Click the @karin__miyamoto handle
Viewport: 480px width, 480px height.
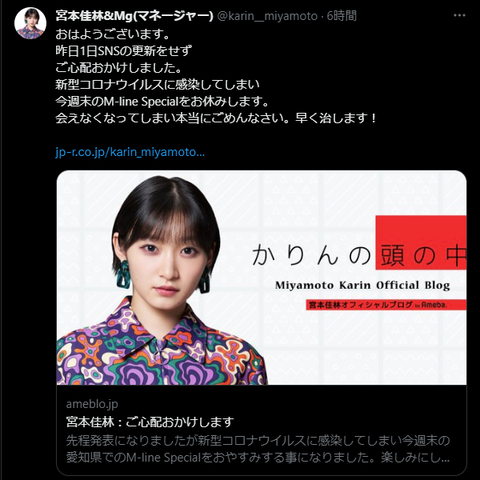[267, 16]
